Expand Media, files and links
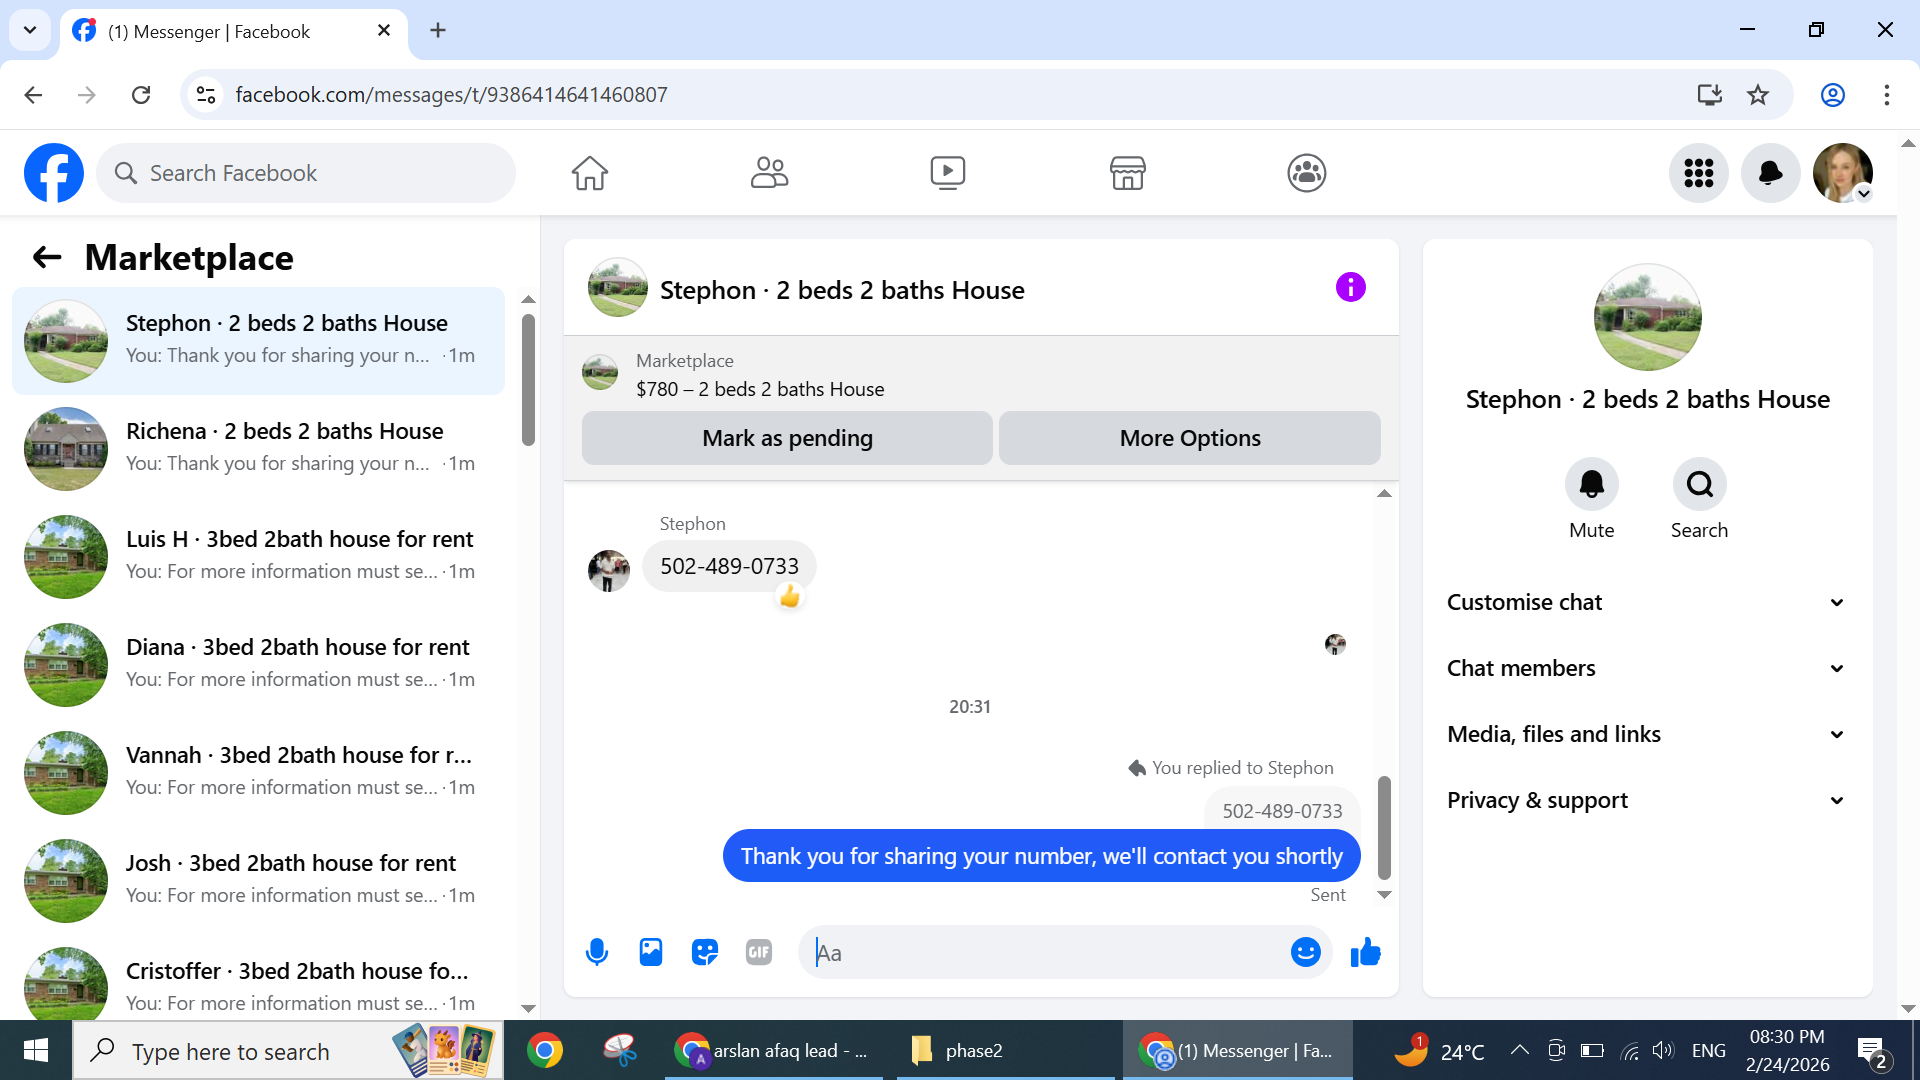The height and width of the screenshot is (1080, 1920). [x=1646, y=734]
